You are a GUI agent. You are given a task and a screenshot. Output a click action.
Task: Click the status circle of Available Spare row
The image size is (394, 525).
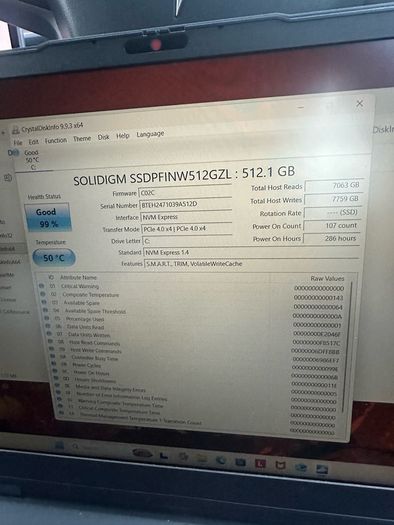tap(44, 302)
